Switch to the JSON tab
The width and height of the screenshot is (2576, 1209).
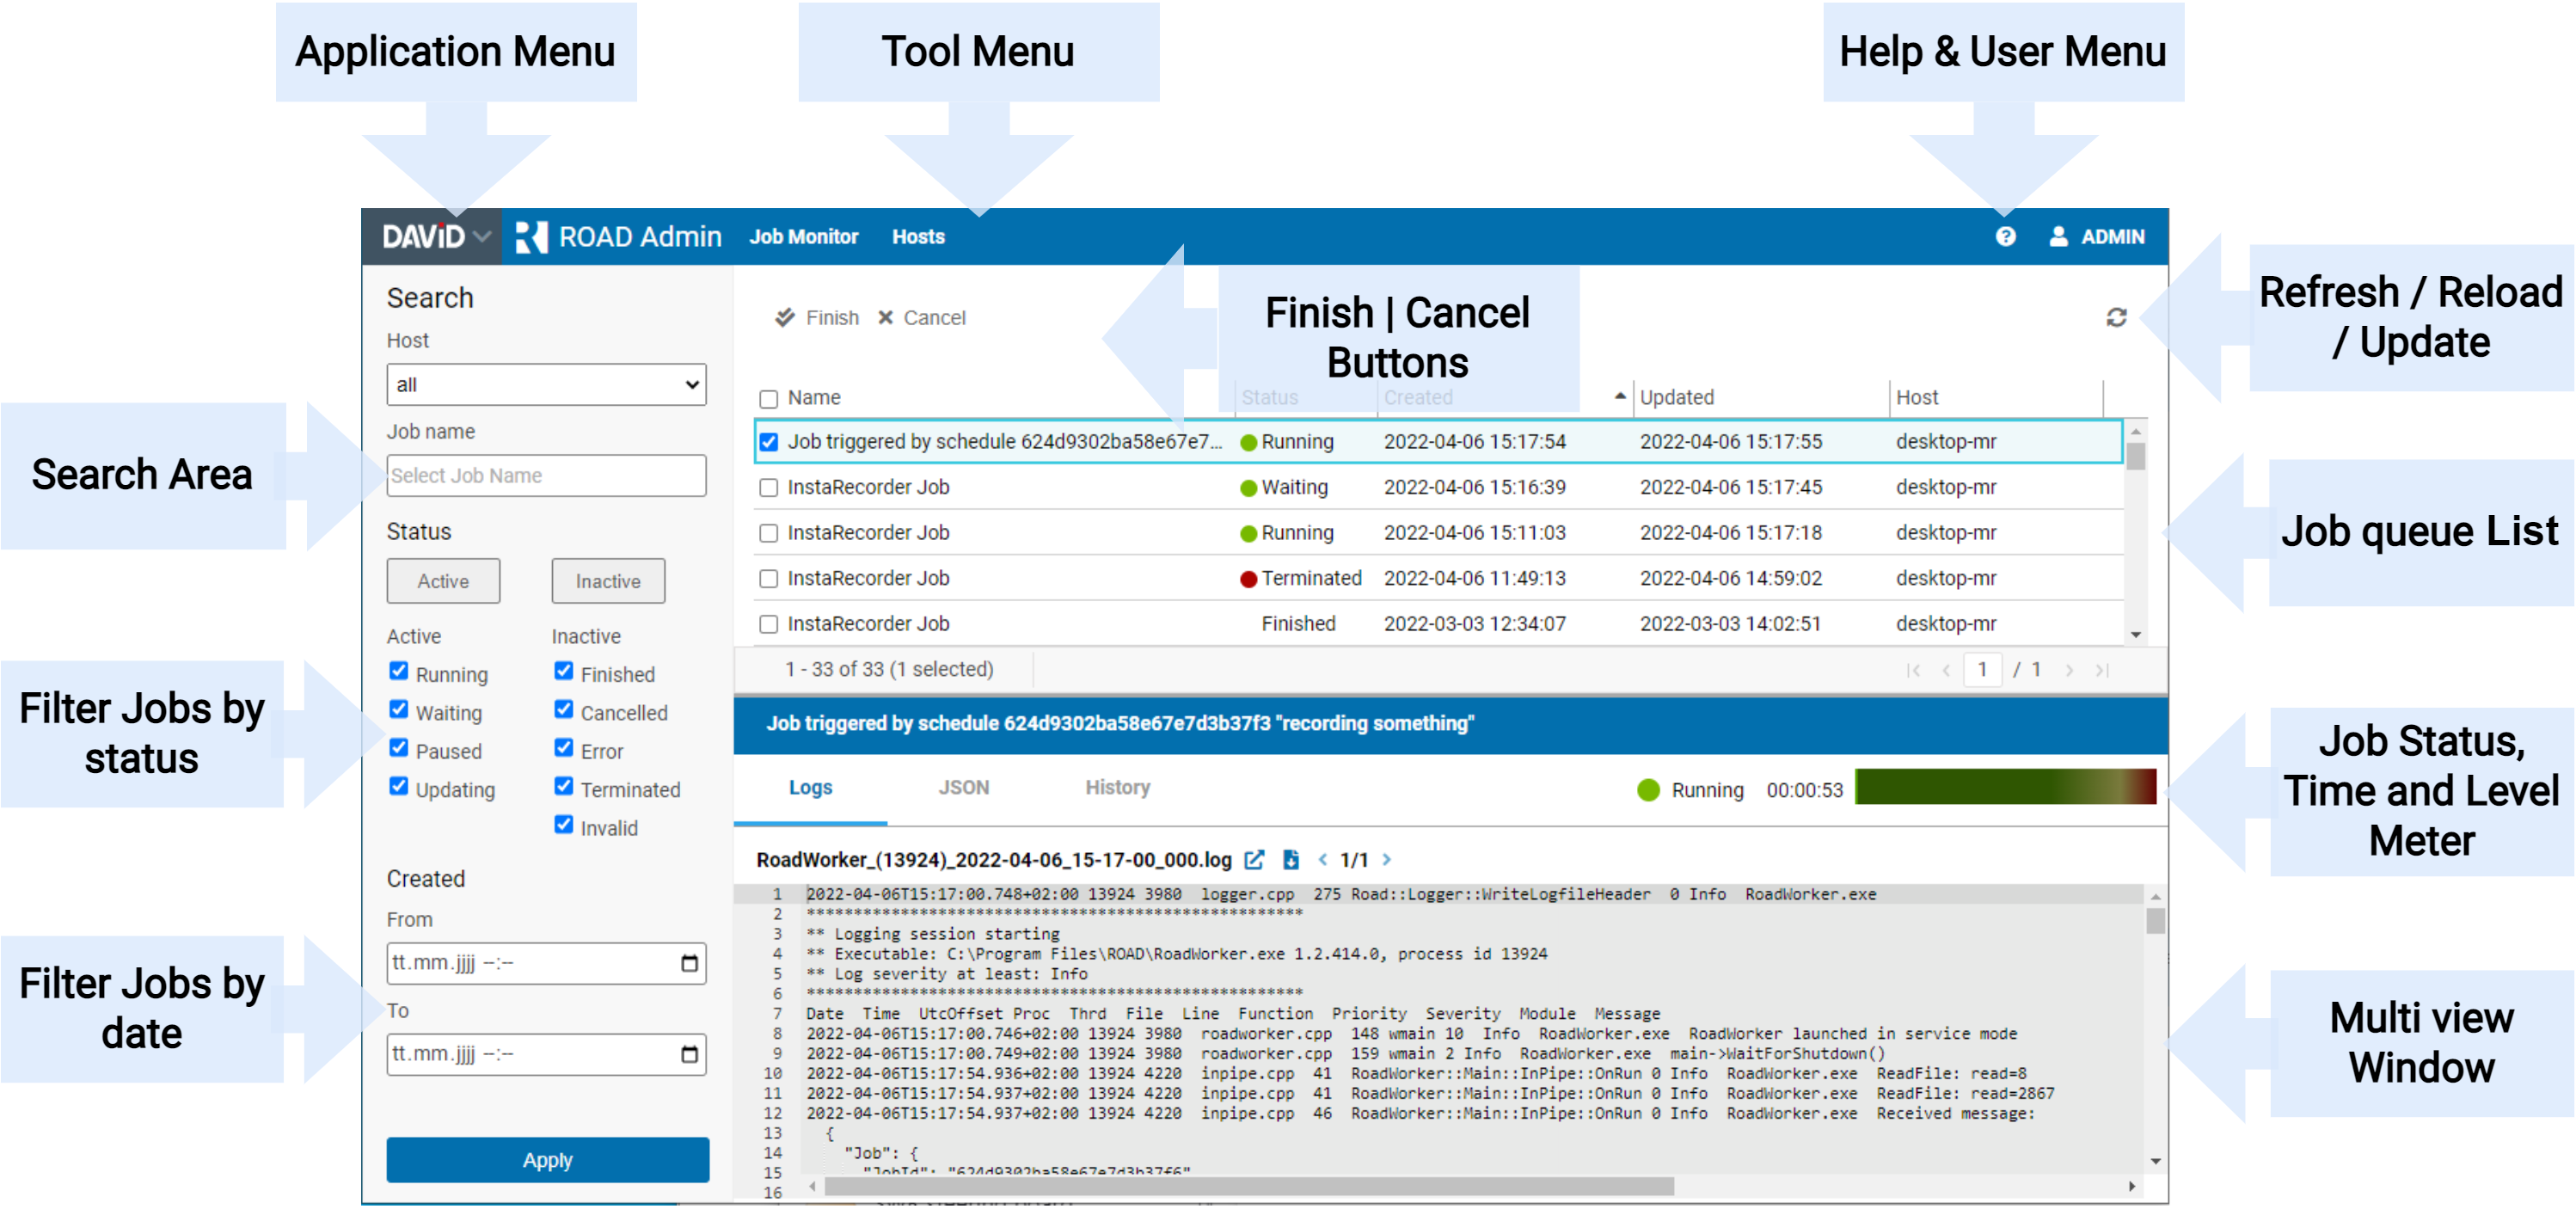tap(963, 787)
